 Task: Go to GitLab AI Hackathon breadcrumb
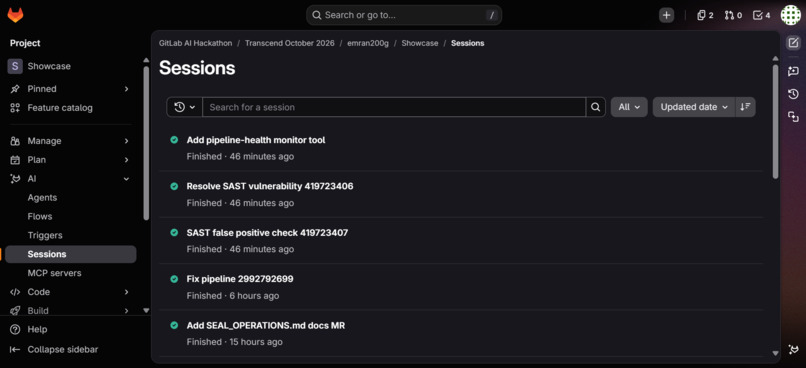coord(195,43)
